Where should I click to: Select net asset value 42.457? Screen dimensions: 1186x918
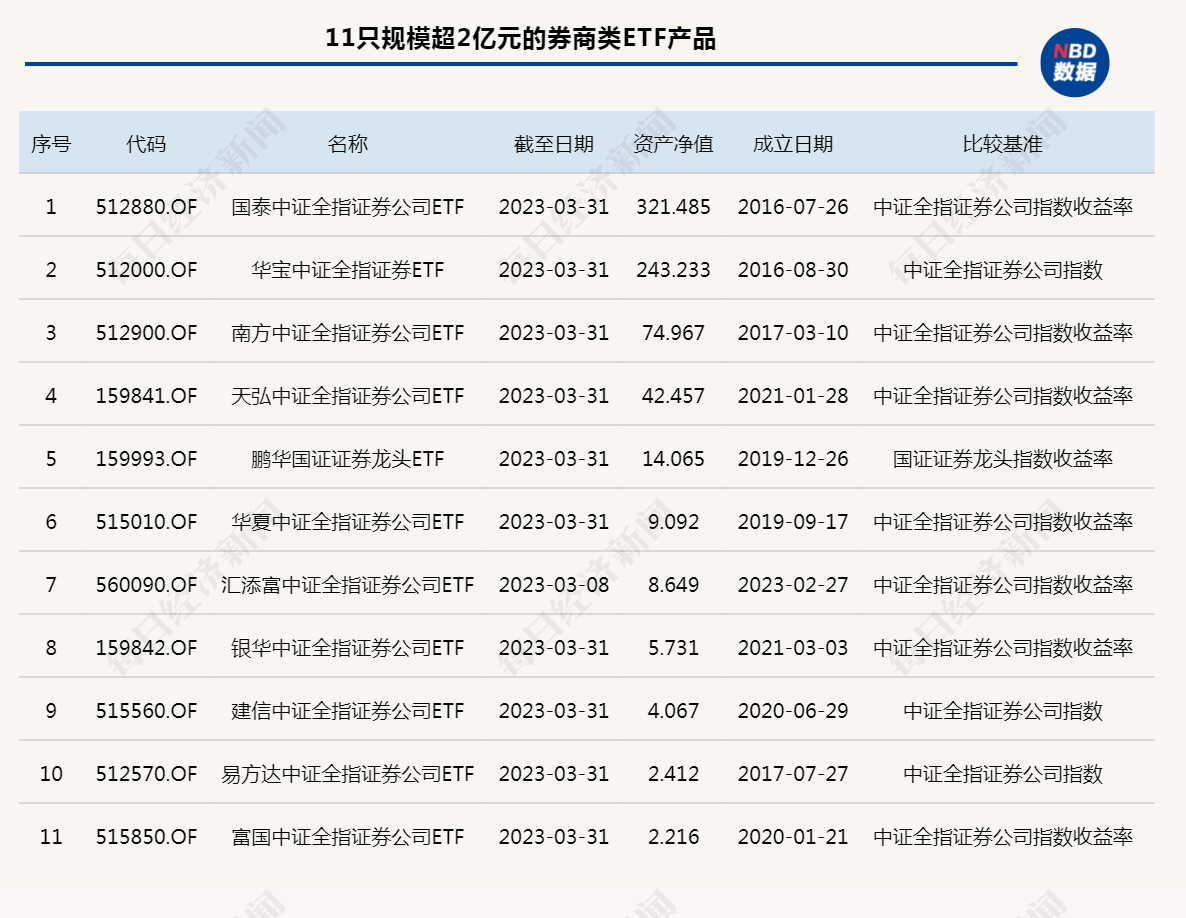coord(673,395)
